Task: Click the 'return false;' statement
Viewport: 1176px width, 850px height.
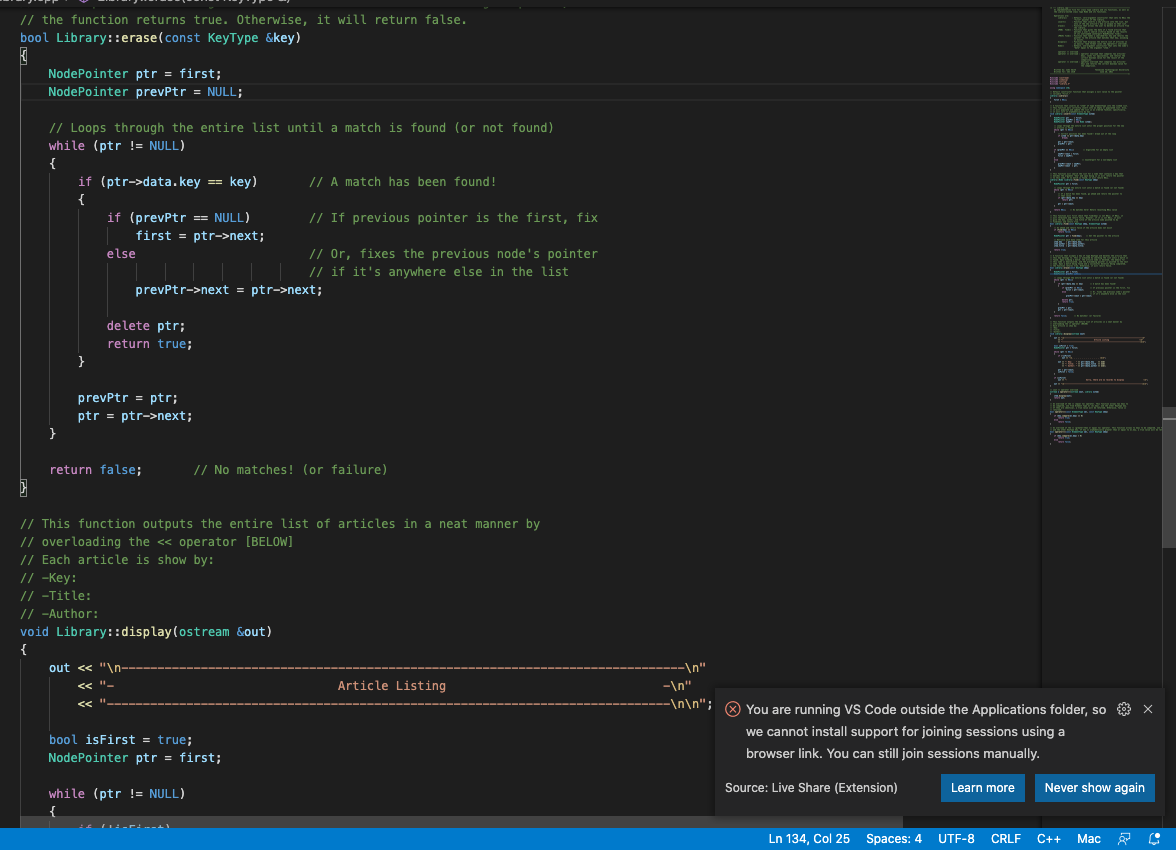Action: coord(95,470)
